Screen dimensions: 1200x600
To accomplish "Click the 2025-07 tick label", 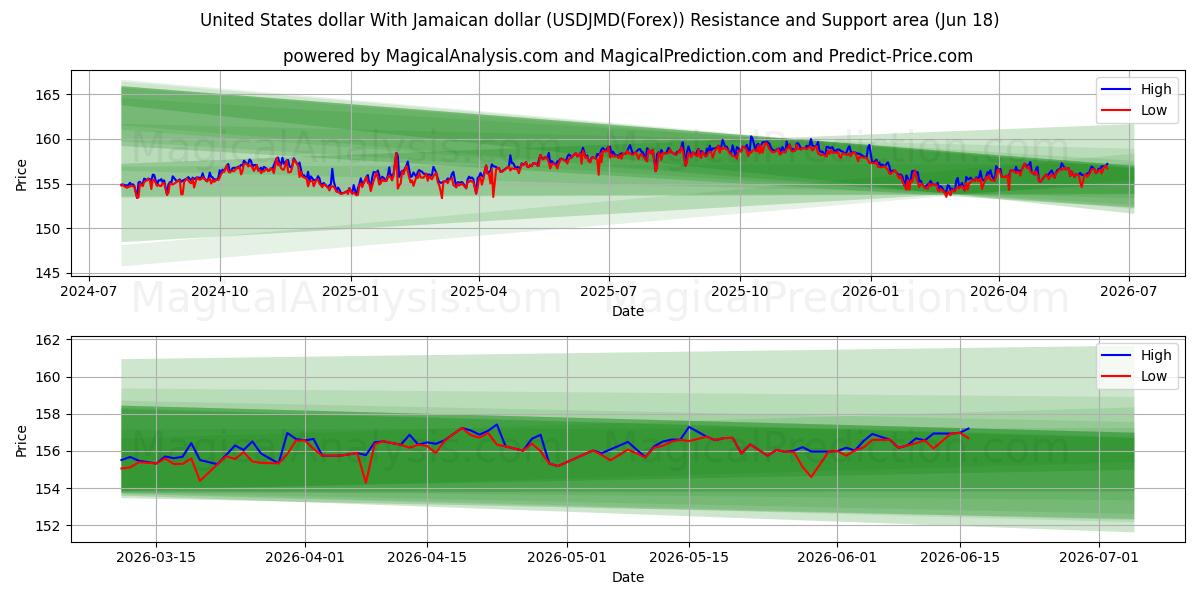I will pyautogui.click(x=609, y=292).
